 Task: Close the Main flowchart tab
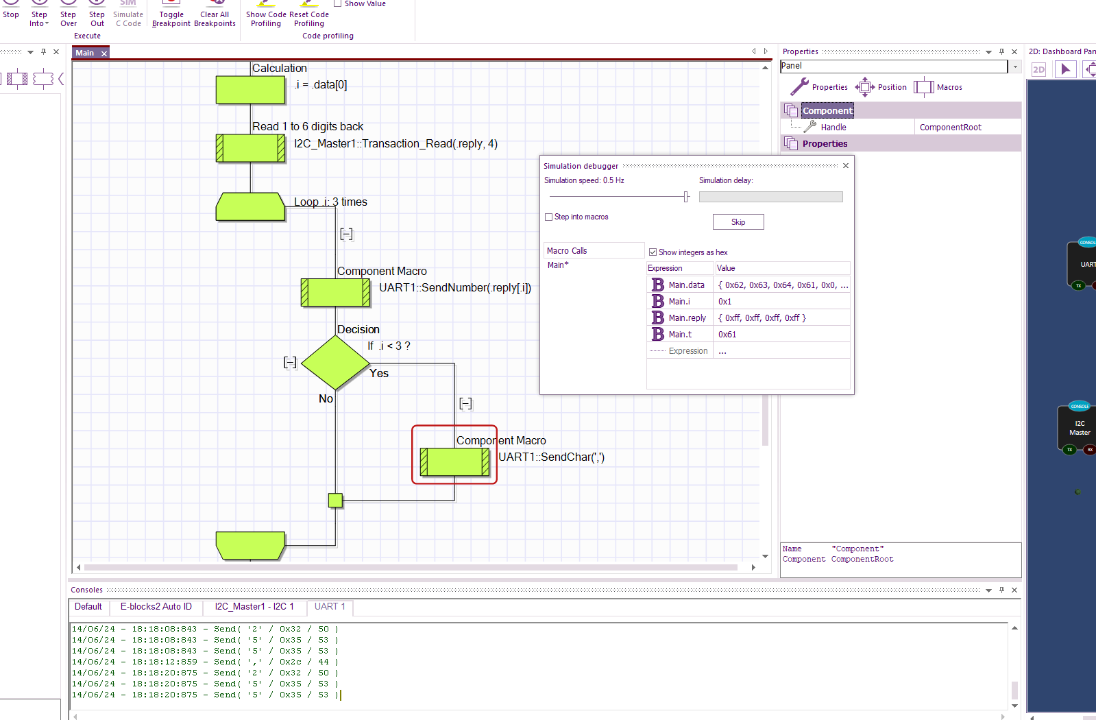[104, 53]
